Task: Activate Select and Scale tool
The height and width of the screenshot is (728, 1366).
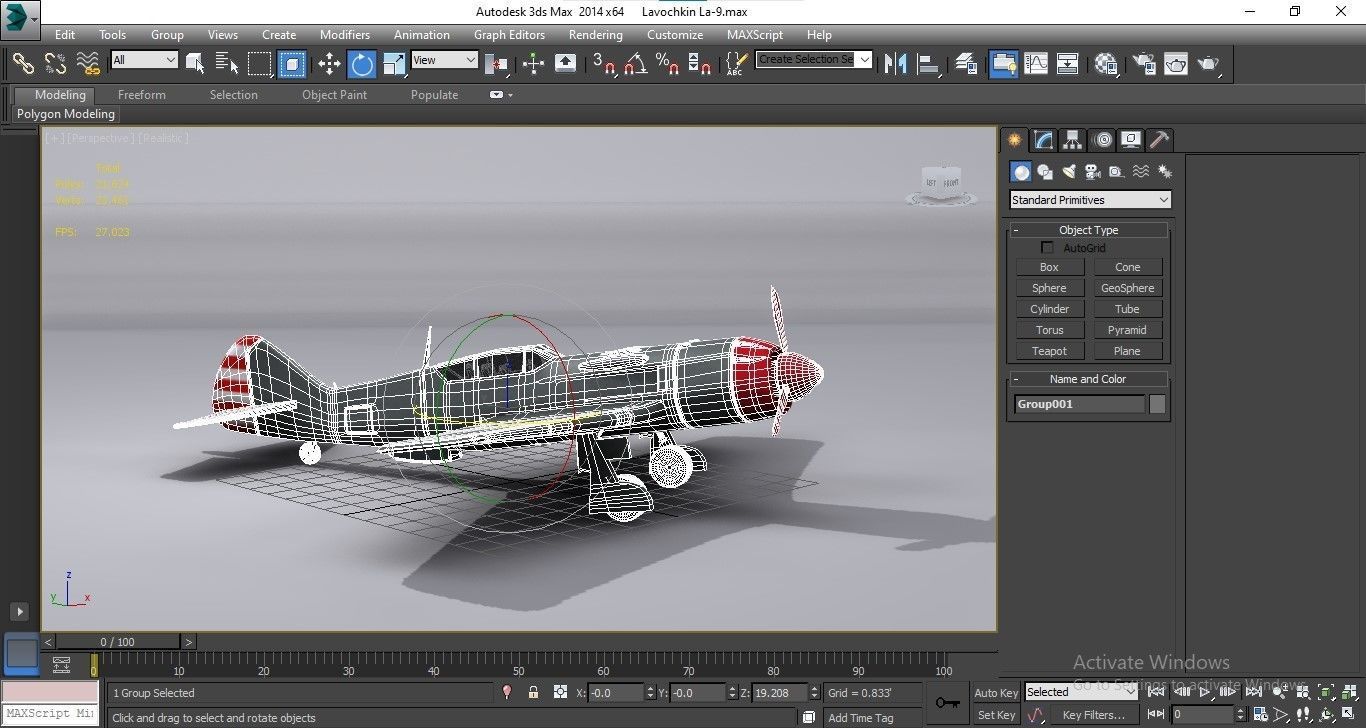Action: [x=394, y=64]
